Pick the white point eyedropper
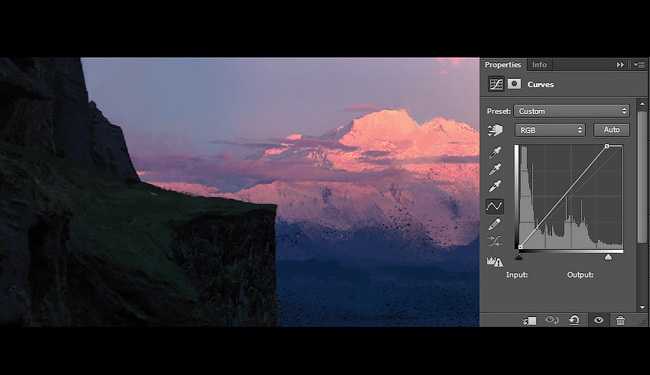The height and width of the screenshot is (375, 650). click(x=495, y=186)
